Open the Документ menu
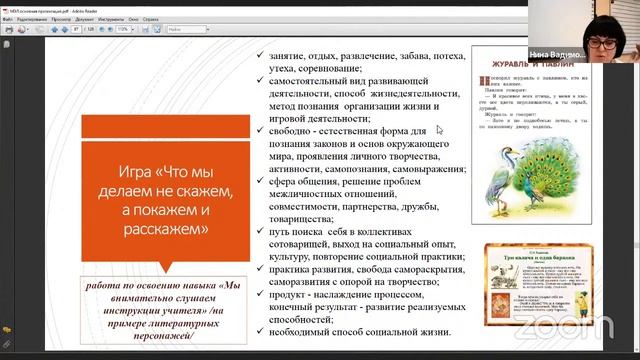 point(84,19)
